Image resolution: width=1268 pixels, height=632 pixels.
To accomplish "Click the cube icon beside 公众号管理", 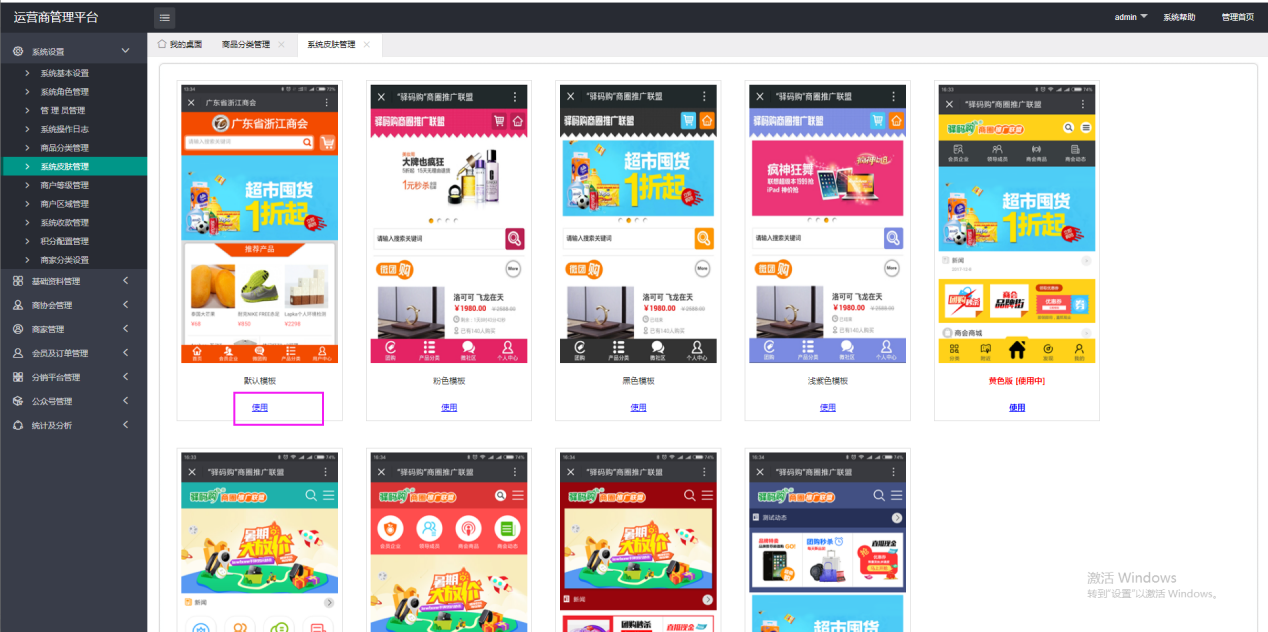I will [x=18, y=401].
